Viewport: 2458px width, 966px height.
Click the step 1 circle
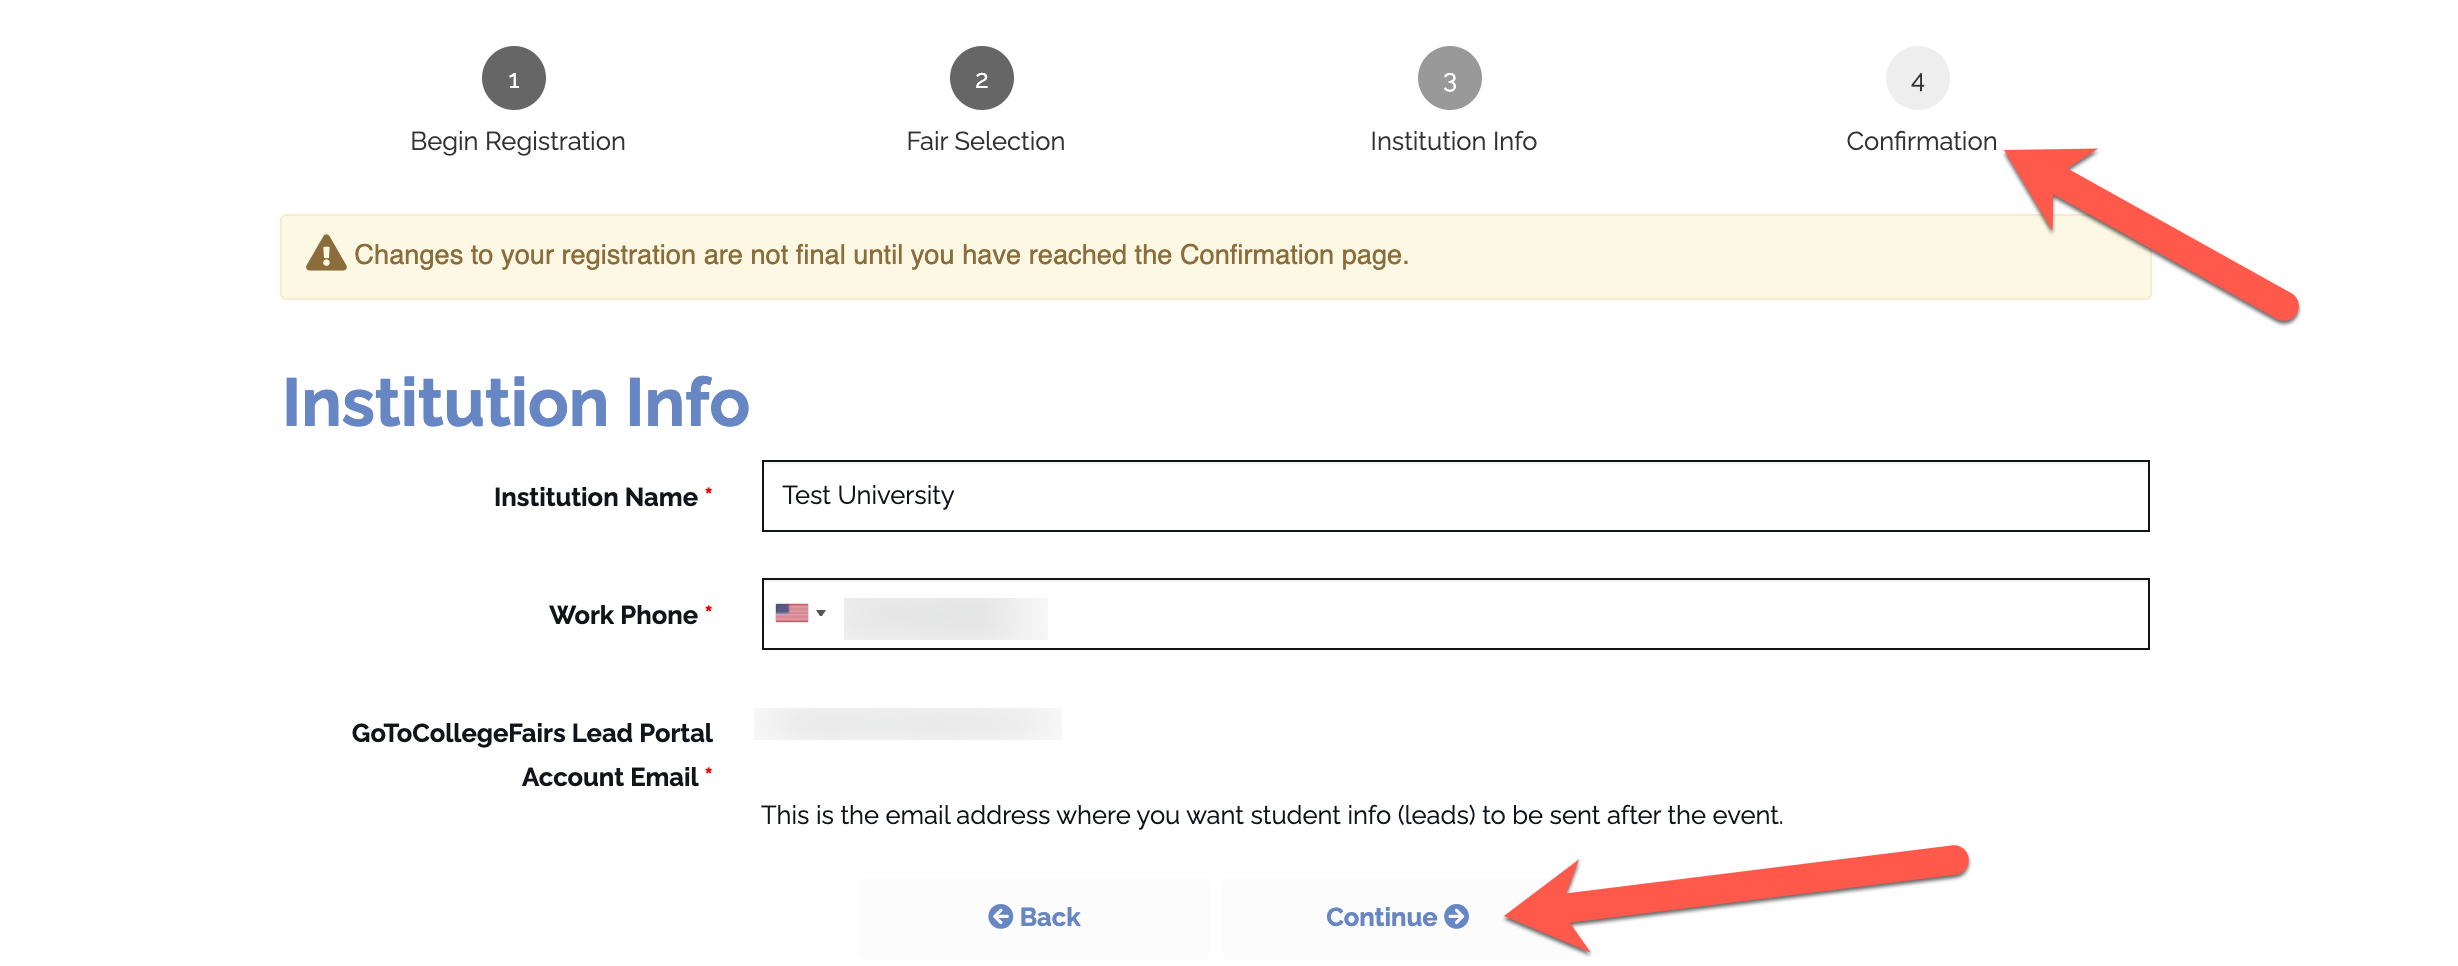[514, 79]
